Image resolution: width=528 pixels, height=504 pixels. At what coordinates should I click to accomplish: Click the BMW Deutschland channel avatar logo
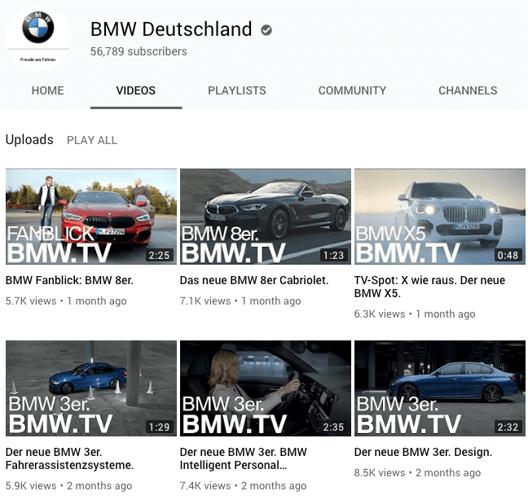[x=38, y=38]
